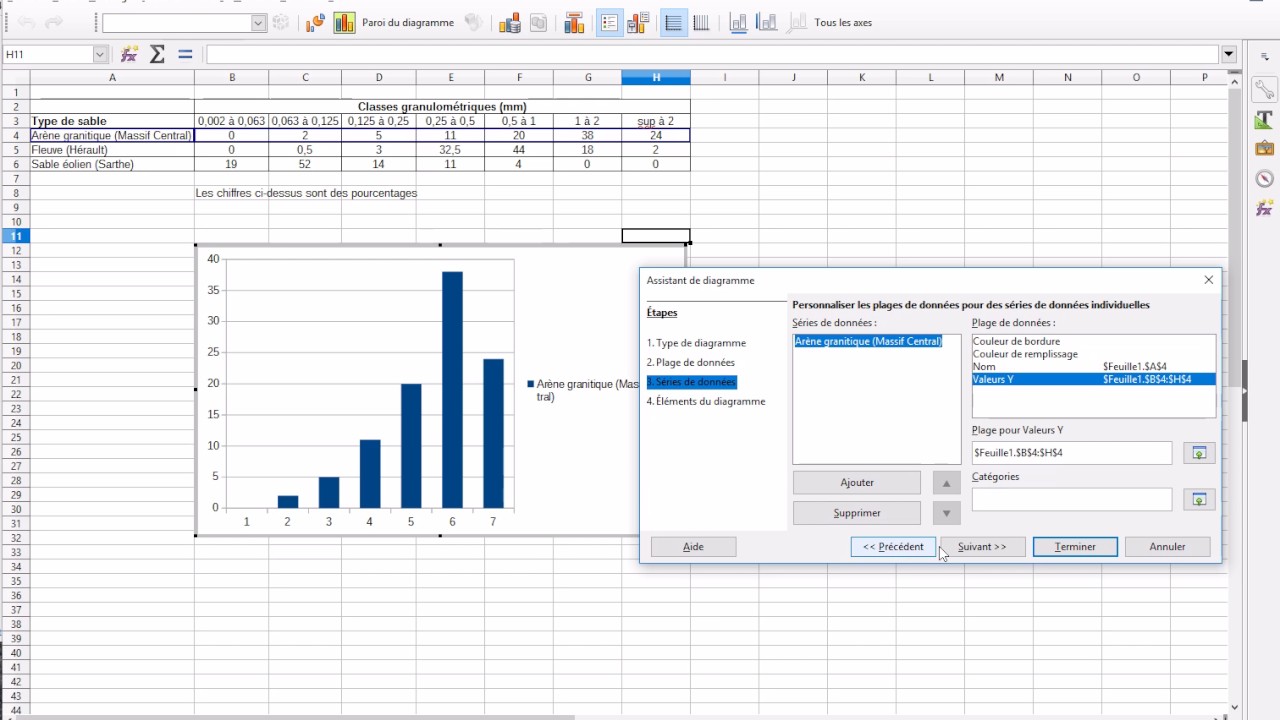Open the legend settings icon
The height and width of the screenshot is (720, 1280).
click(x=638, y=23)
